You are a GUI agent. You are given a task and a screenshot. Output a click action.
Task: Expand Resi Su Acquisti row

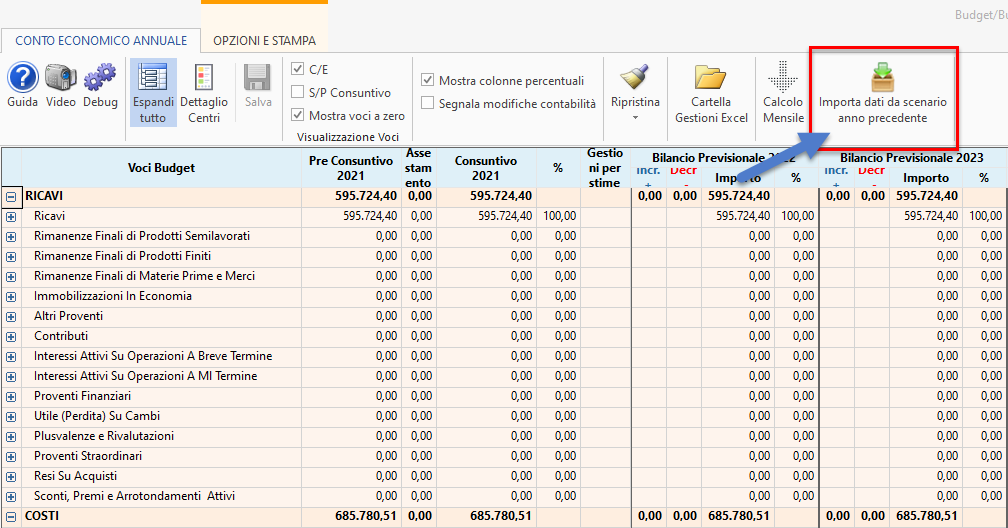11,477
